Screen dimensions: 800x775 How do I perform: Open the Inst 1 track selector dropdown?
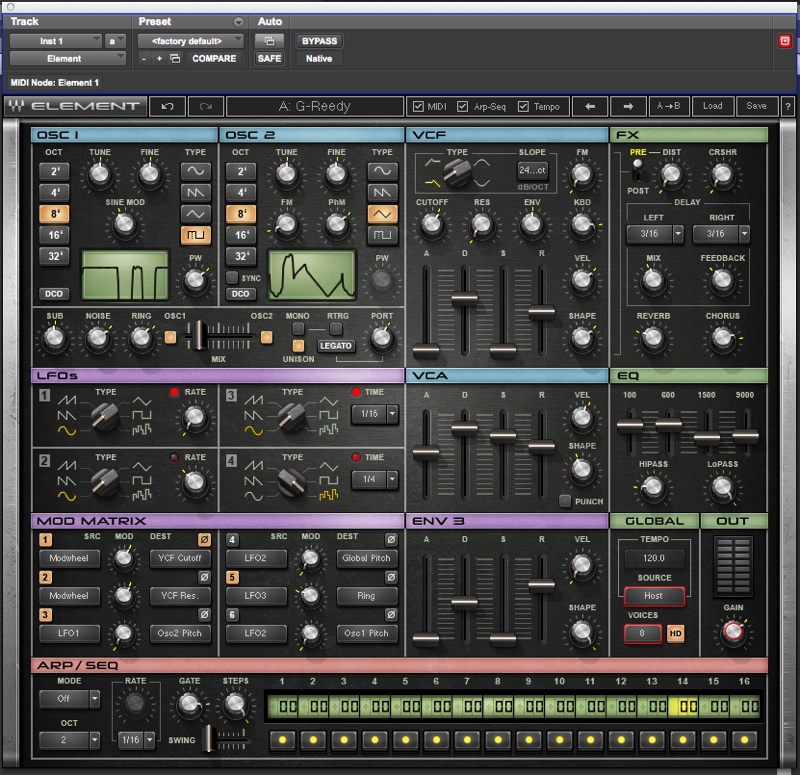coord(57,41)
